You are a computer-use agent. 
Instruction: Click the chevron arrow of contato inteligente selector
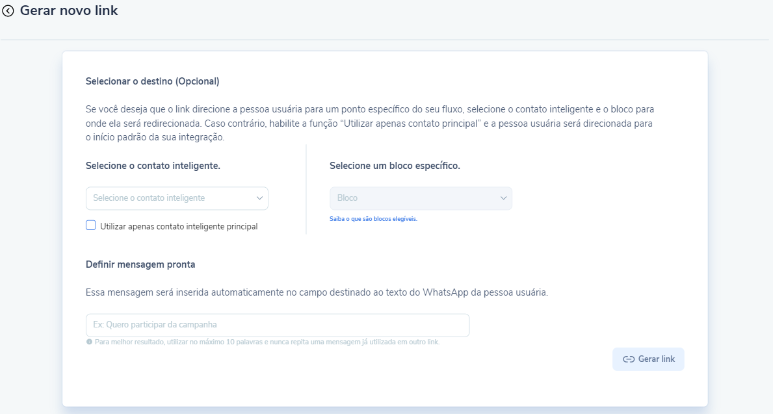coord(260,198)
